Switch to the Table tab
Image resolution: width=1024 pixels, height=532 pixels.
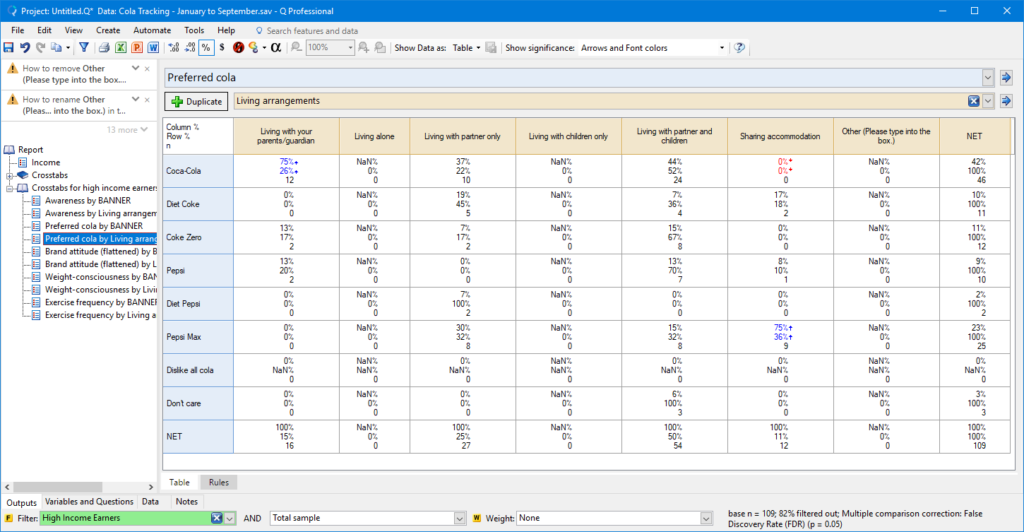point(180,482)
